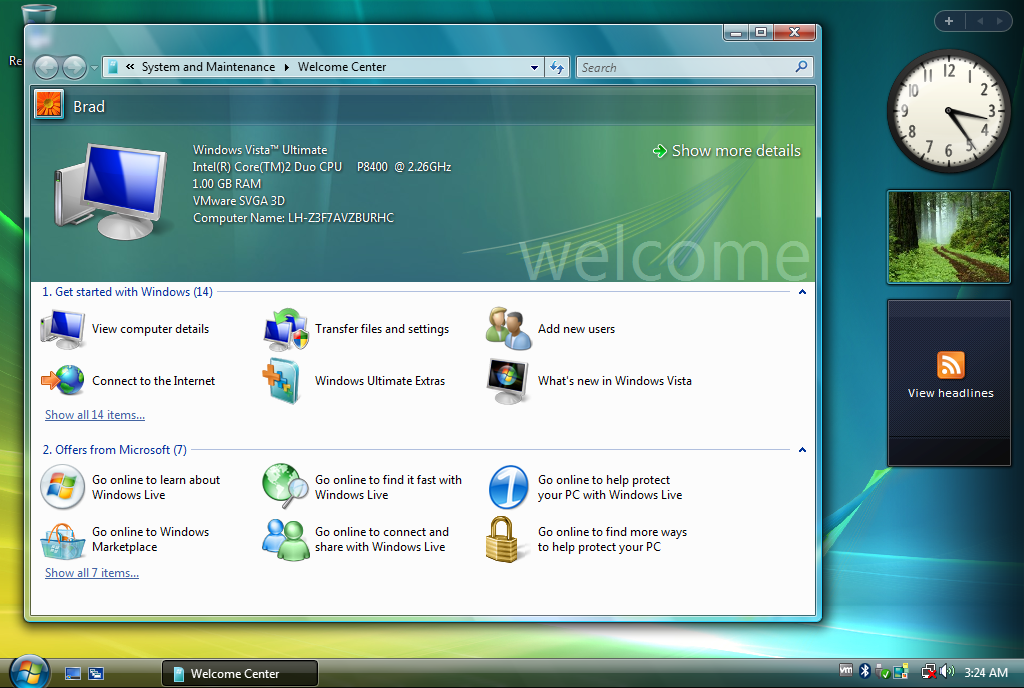The width and height of the screenshot is (1024, 688).
Task: Open What's new in Windows Vista icon
Action: point(508,381)
